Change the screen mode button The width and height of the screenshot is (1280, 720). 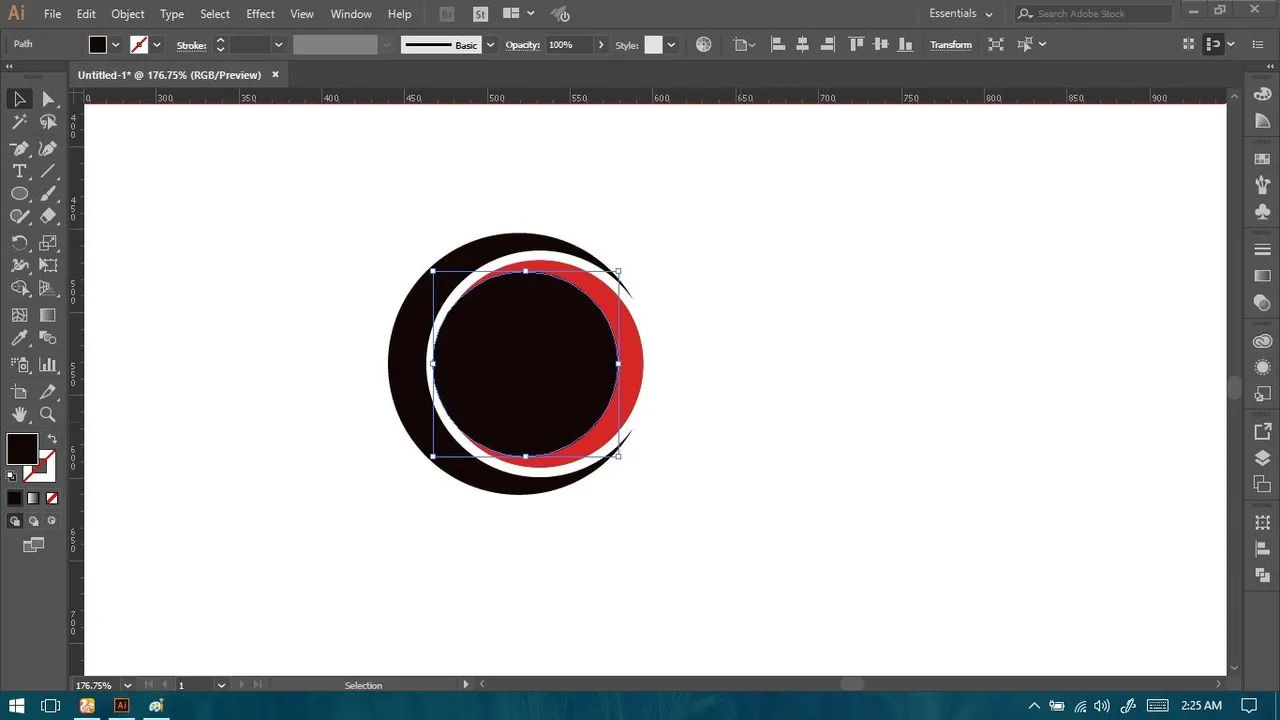(34, 545)
